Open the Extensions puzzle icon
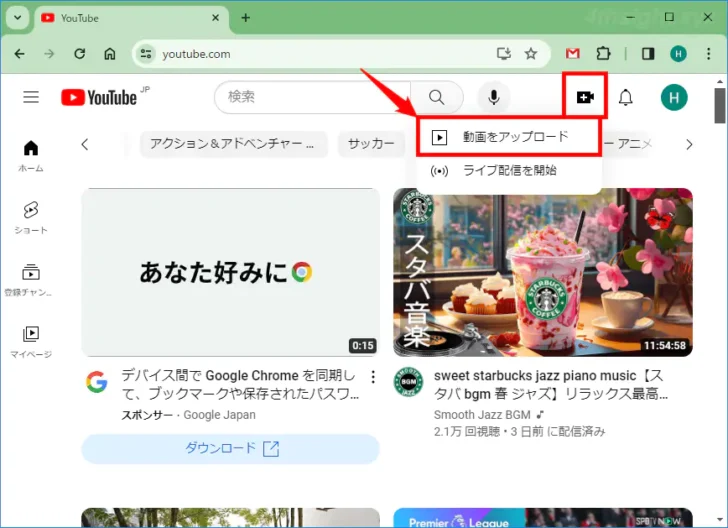The image size is (728, 528). pyautogui.click(x=603, y=54)
